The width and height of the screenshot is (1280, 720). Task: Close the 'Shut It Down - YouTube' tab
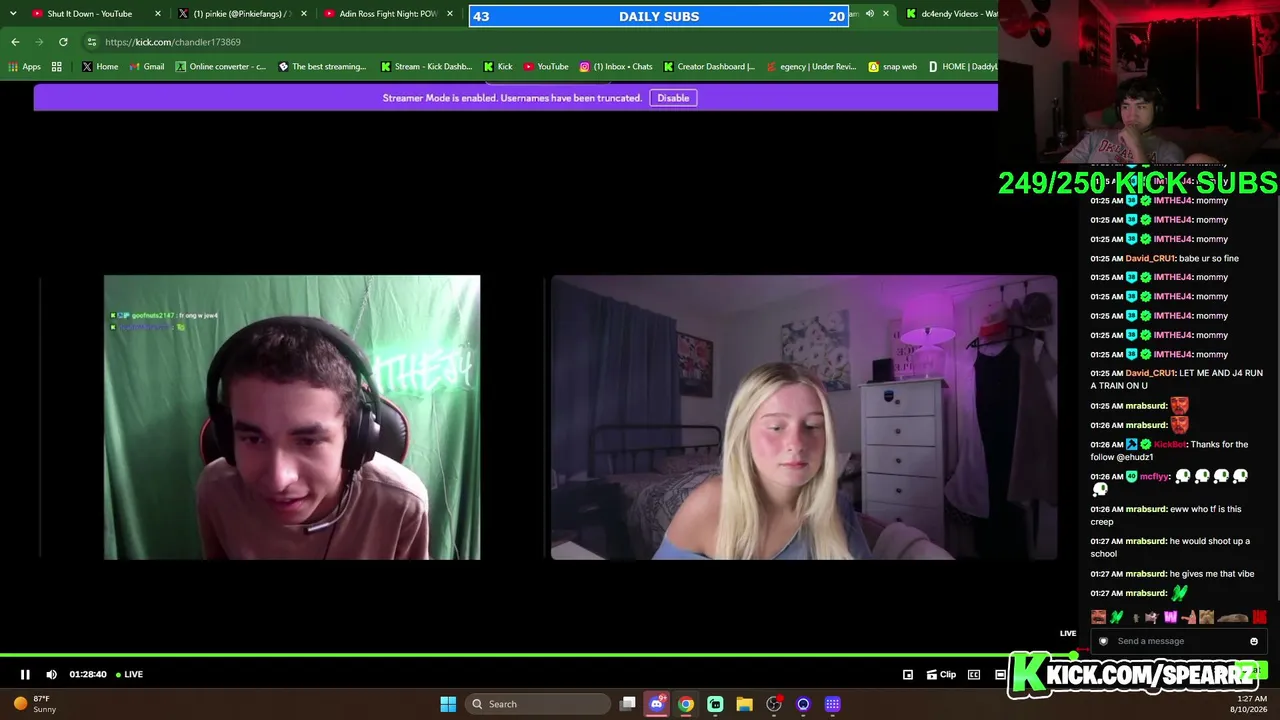pyautogui.click(x=157, y=14)
